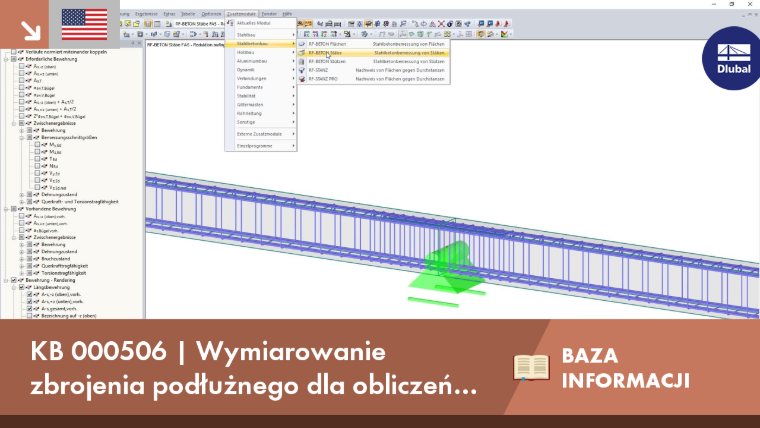Expand the Dehnungszustand node under Erforderliche Bewehrung
The height and width of the screenshot is (428, 760).
pos(22,195)
